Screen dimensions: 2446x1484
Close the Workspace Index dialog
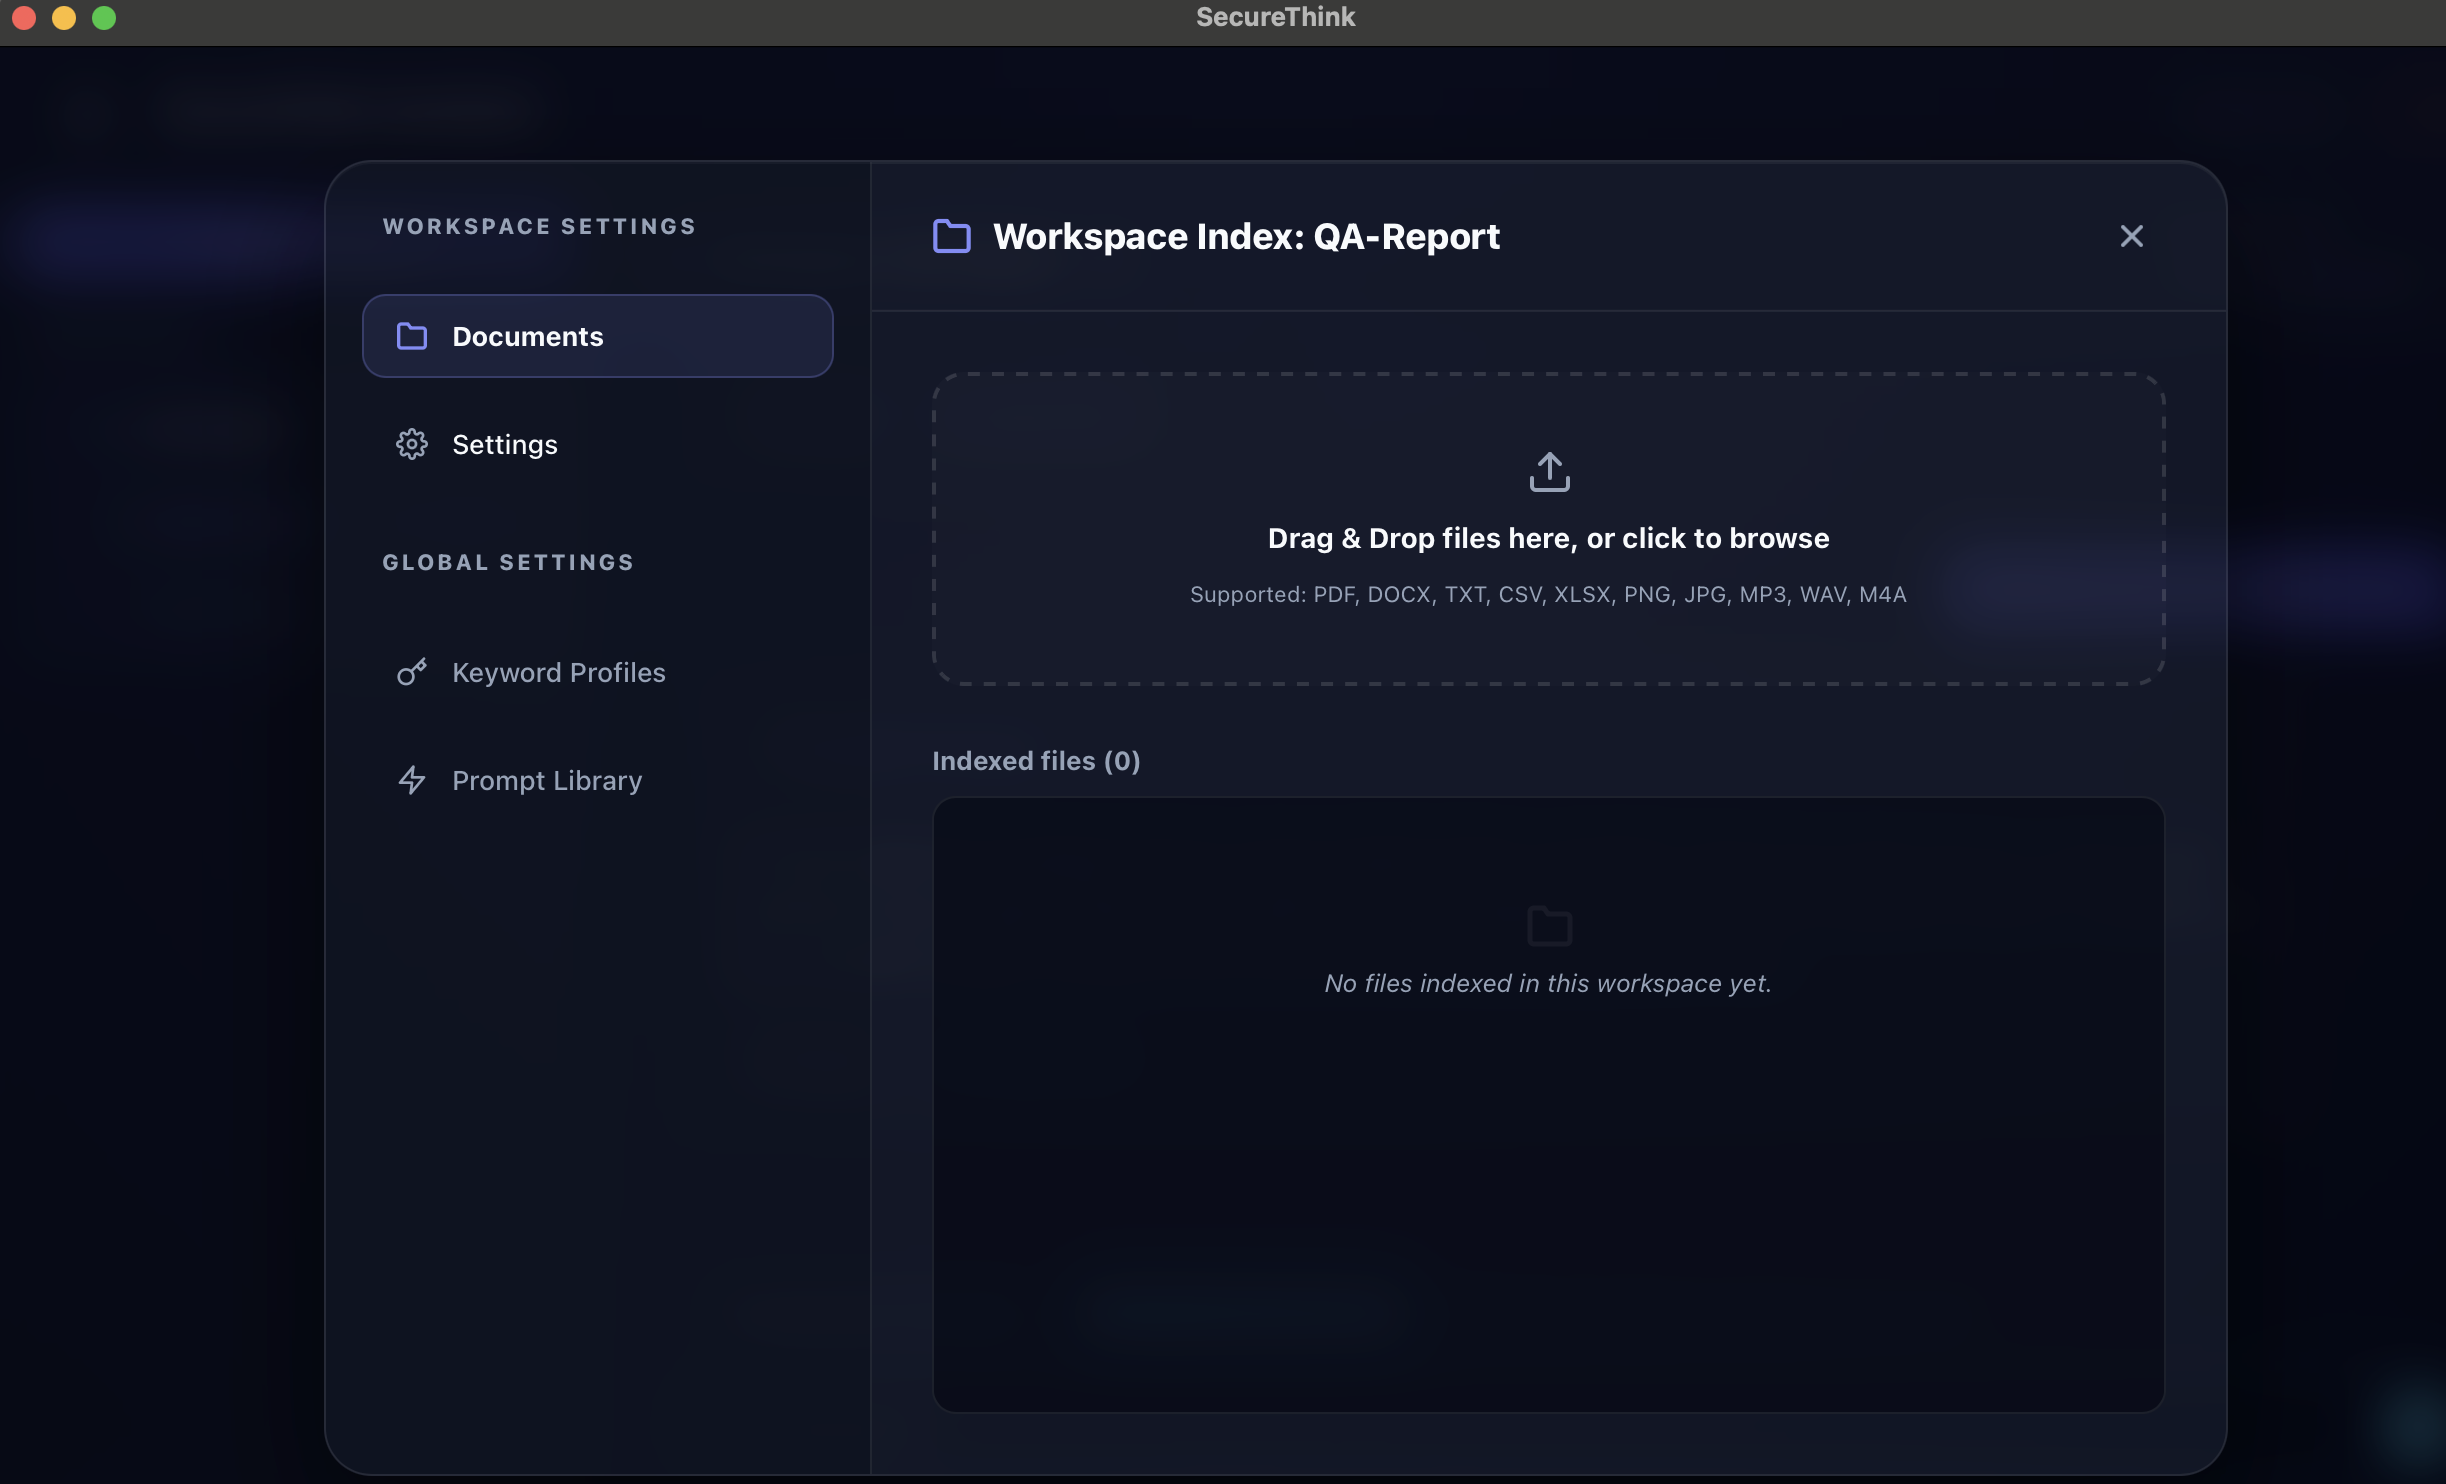[2131, 236]
